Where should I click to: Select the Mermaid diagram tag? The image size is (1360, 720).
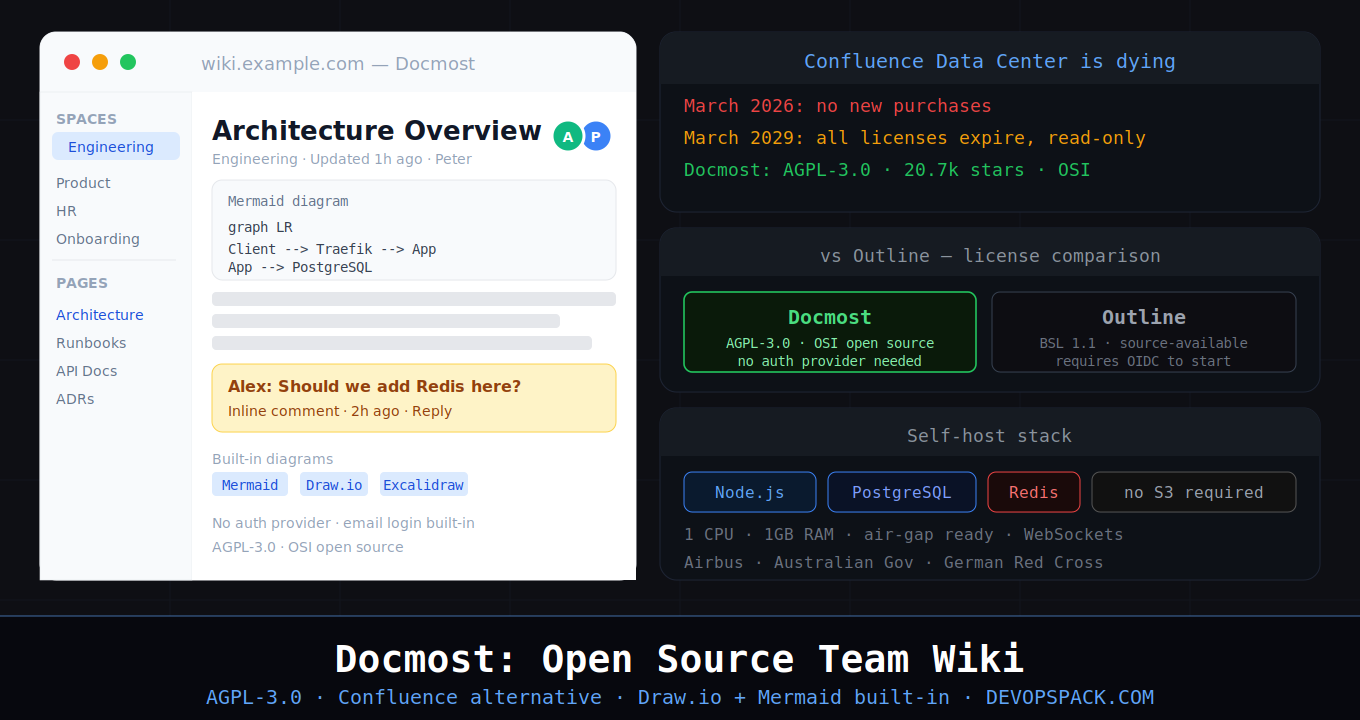pos(250,485)
